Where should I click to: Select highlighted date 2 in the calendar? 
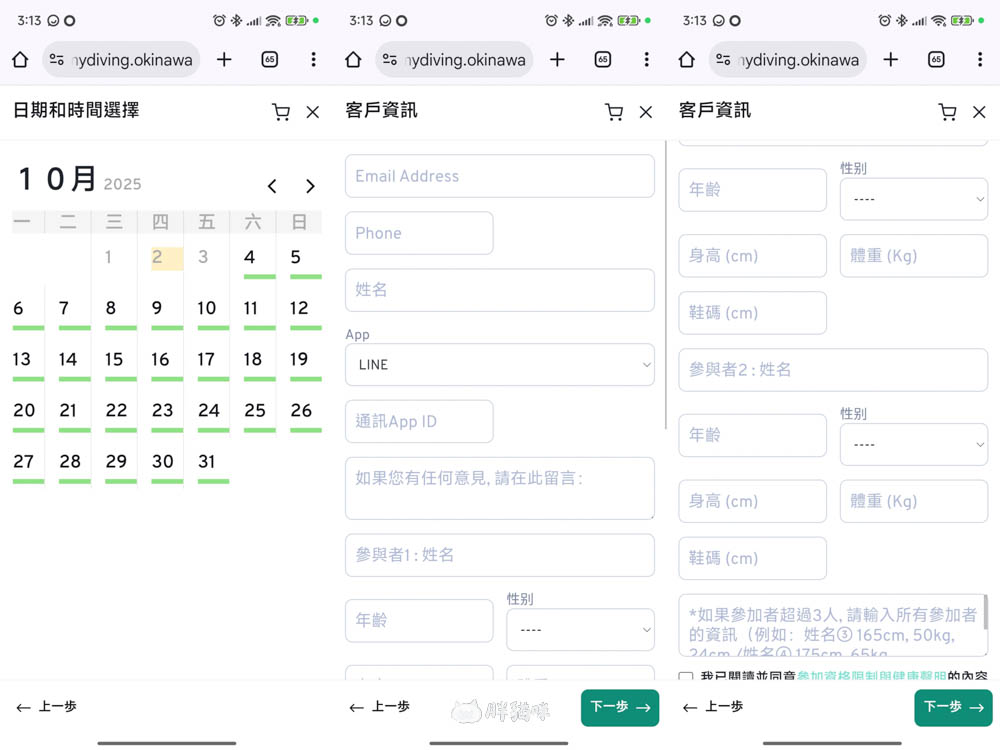click(x=158, y=258)
